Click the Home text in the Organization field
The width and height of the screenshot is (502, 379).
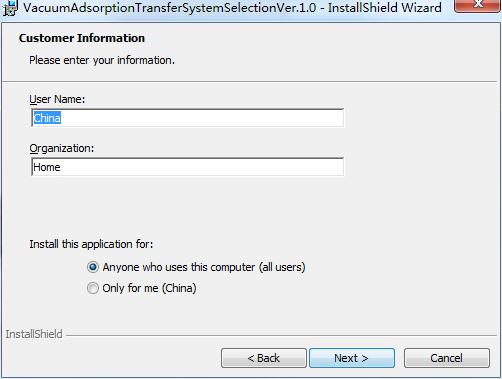(x=47, y=167)
